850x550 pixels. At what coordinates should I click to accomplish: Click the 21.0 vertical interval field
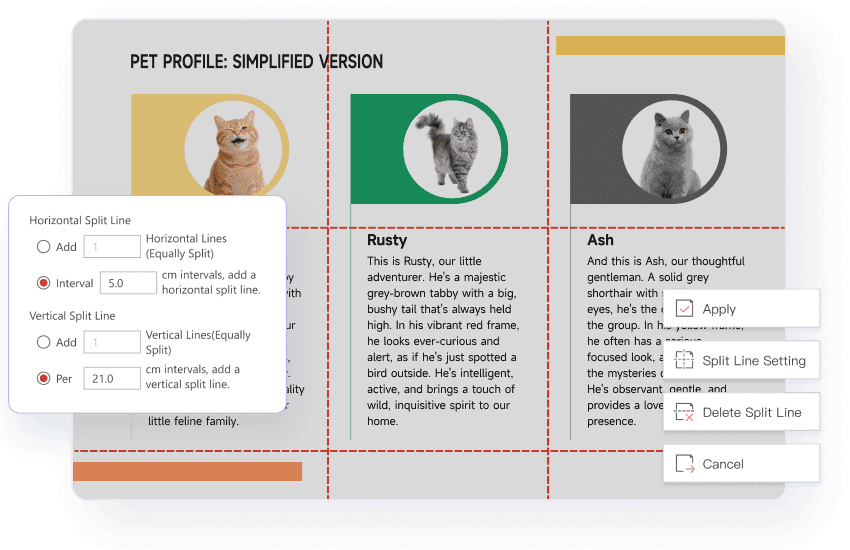coord(112,378)
